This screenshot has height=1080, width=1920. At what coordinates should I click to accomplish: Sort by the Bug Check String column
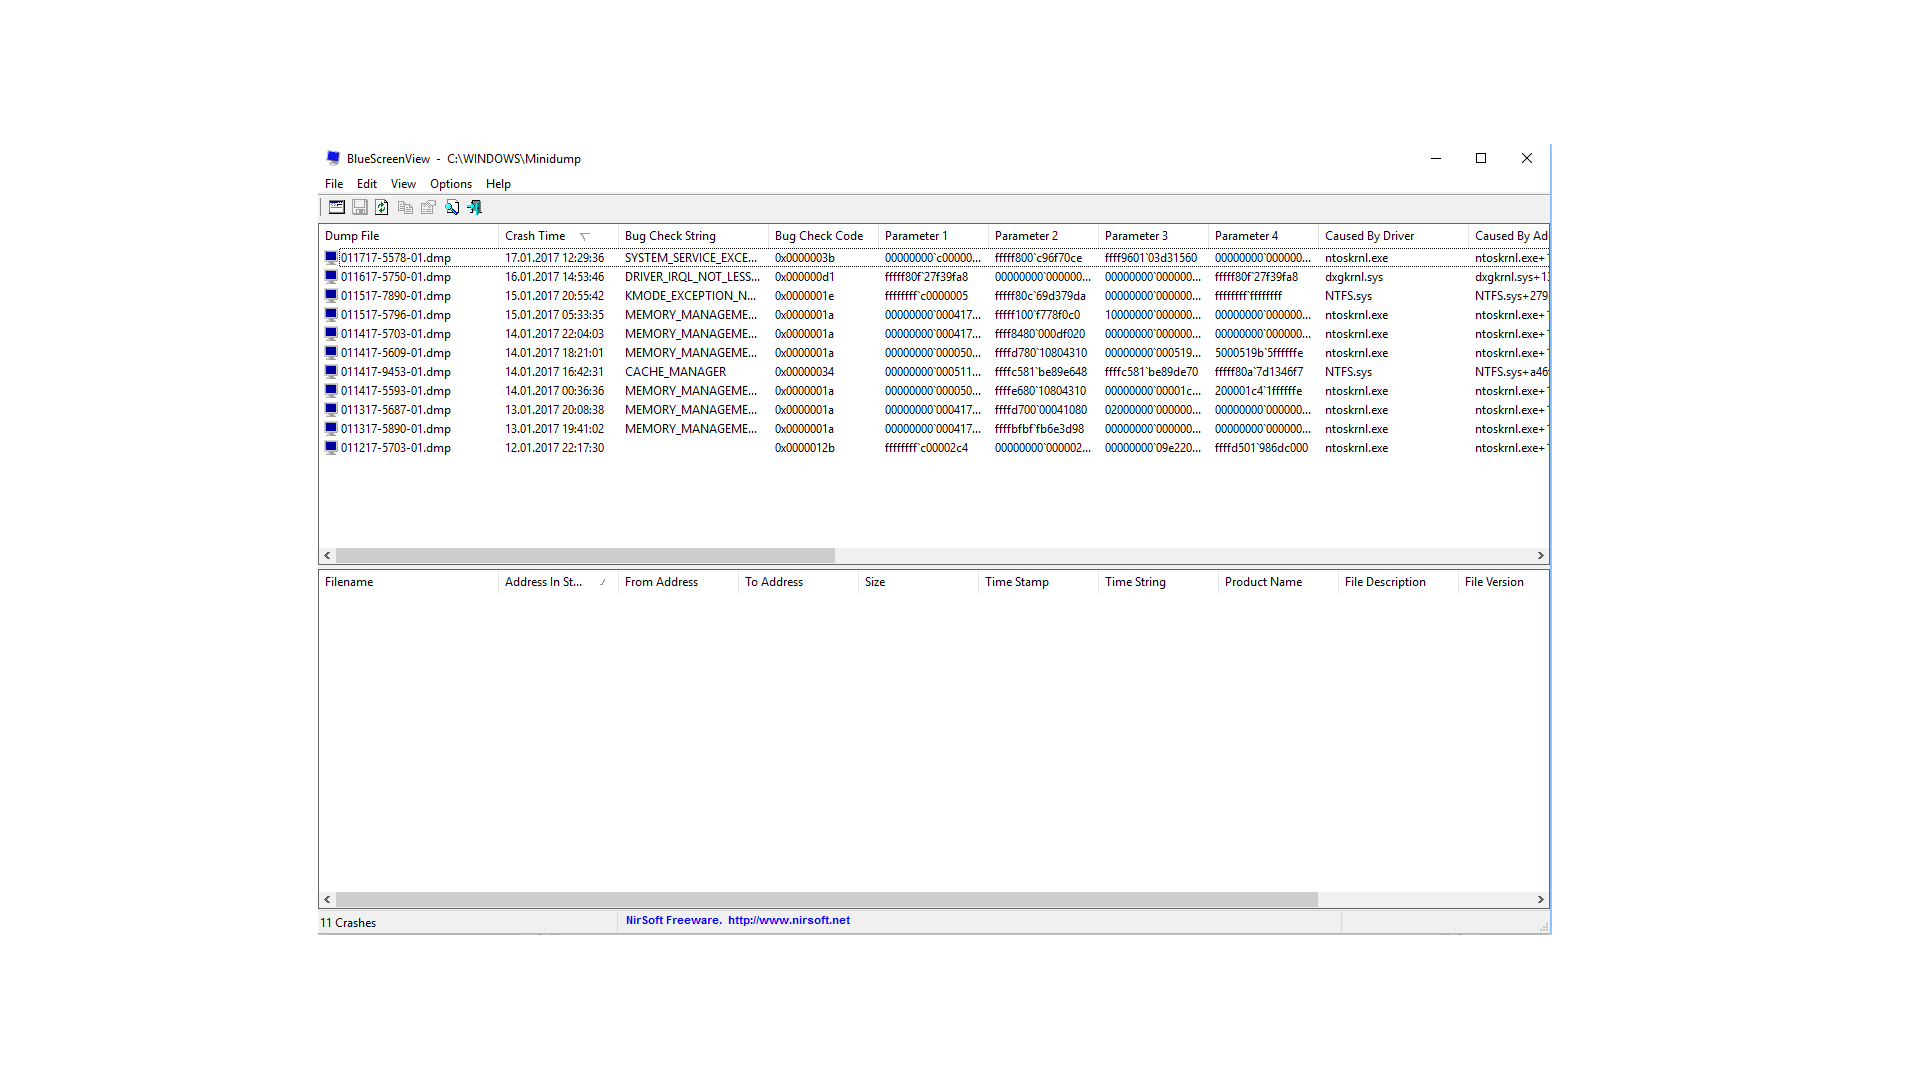670,236
